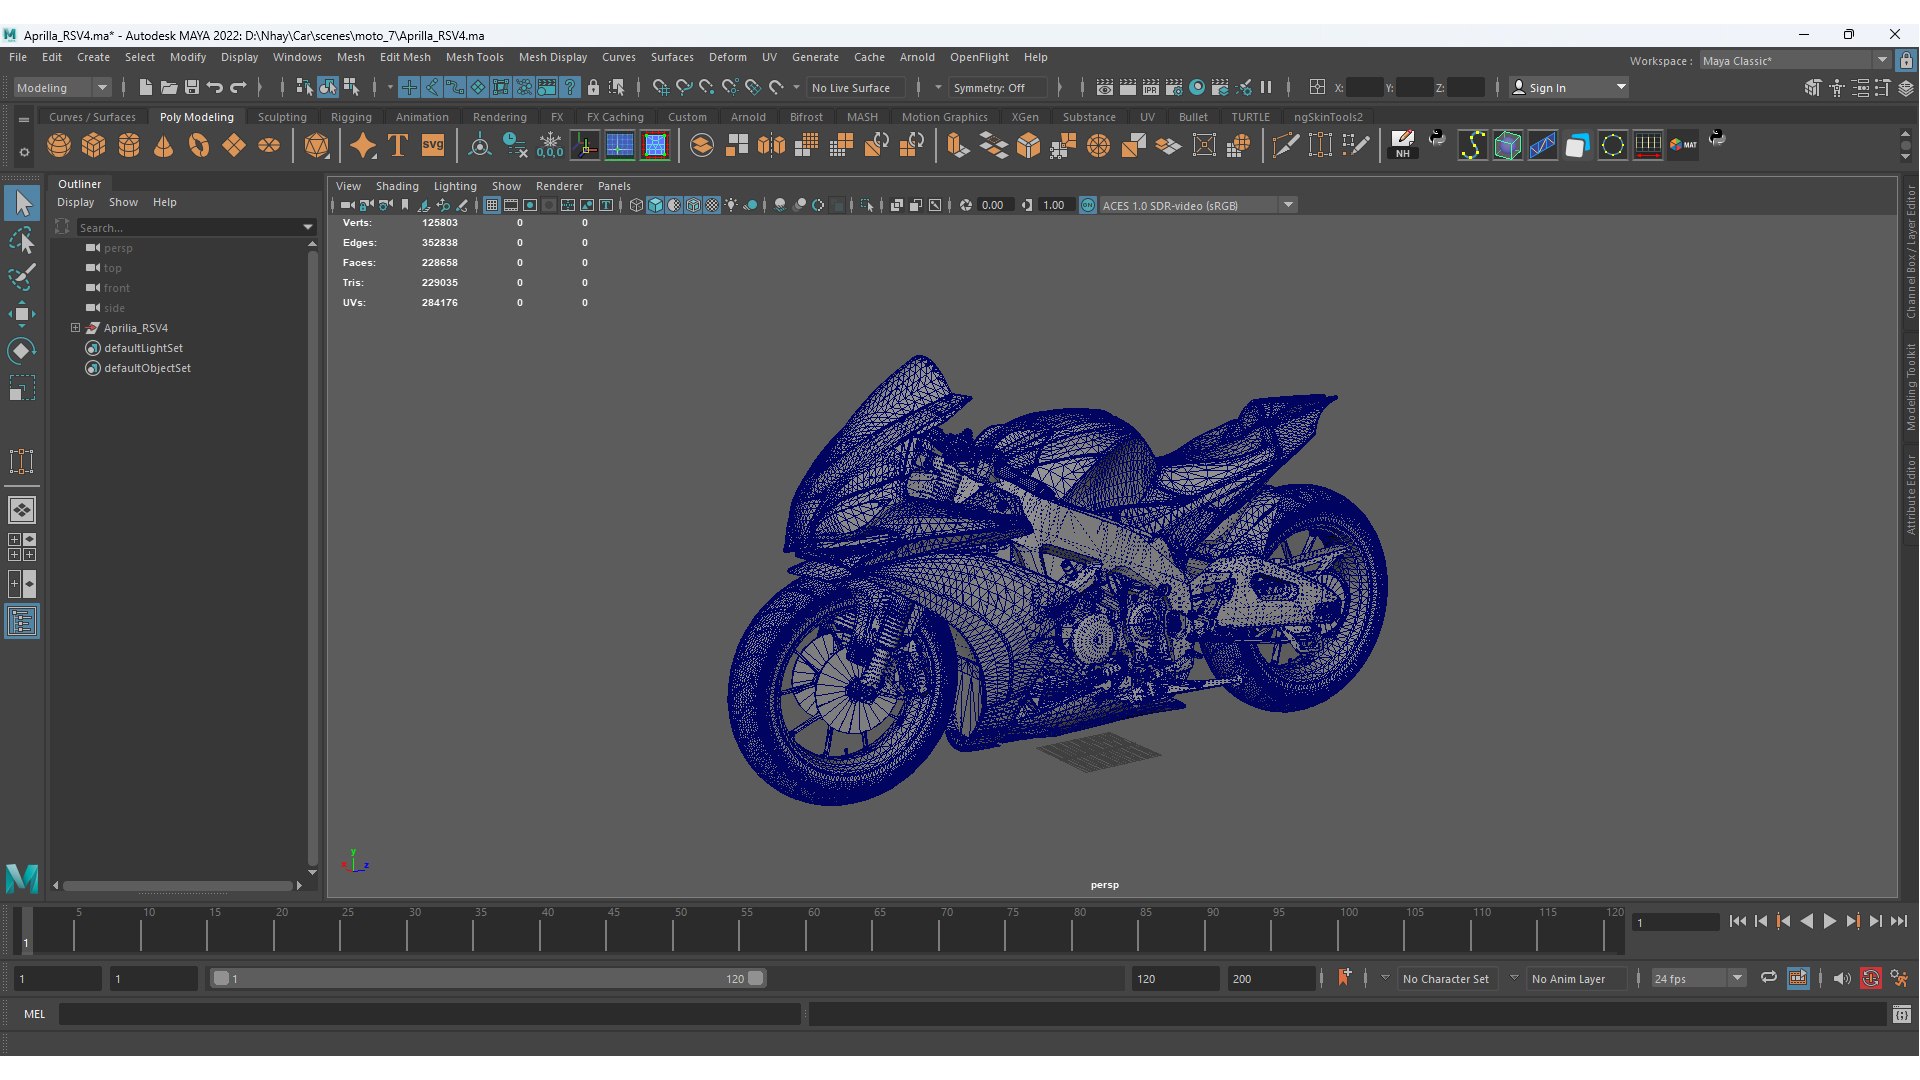Toggle textured display in viewport toolbar
The image size is (1920, 1080).
coord(712,205)
